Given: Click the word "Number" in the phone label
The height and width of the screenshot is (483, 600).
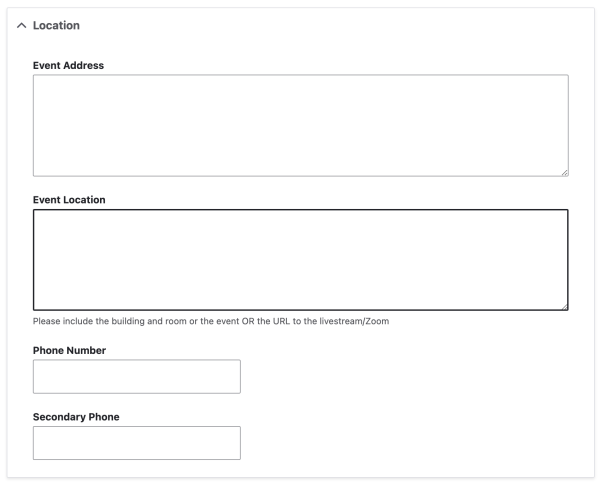Looking at the screenshot, I should coord(86,351).
